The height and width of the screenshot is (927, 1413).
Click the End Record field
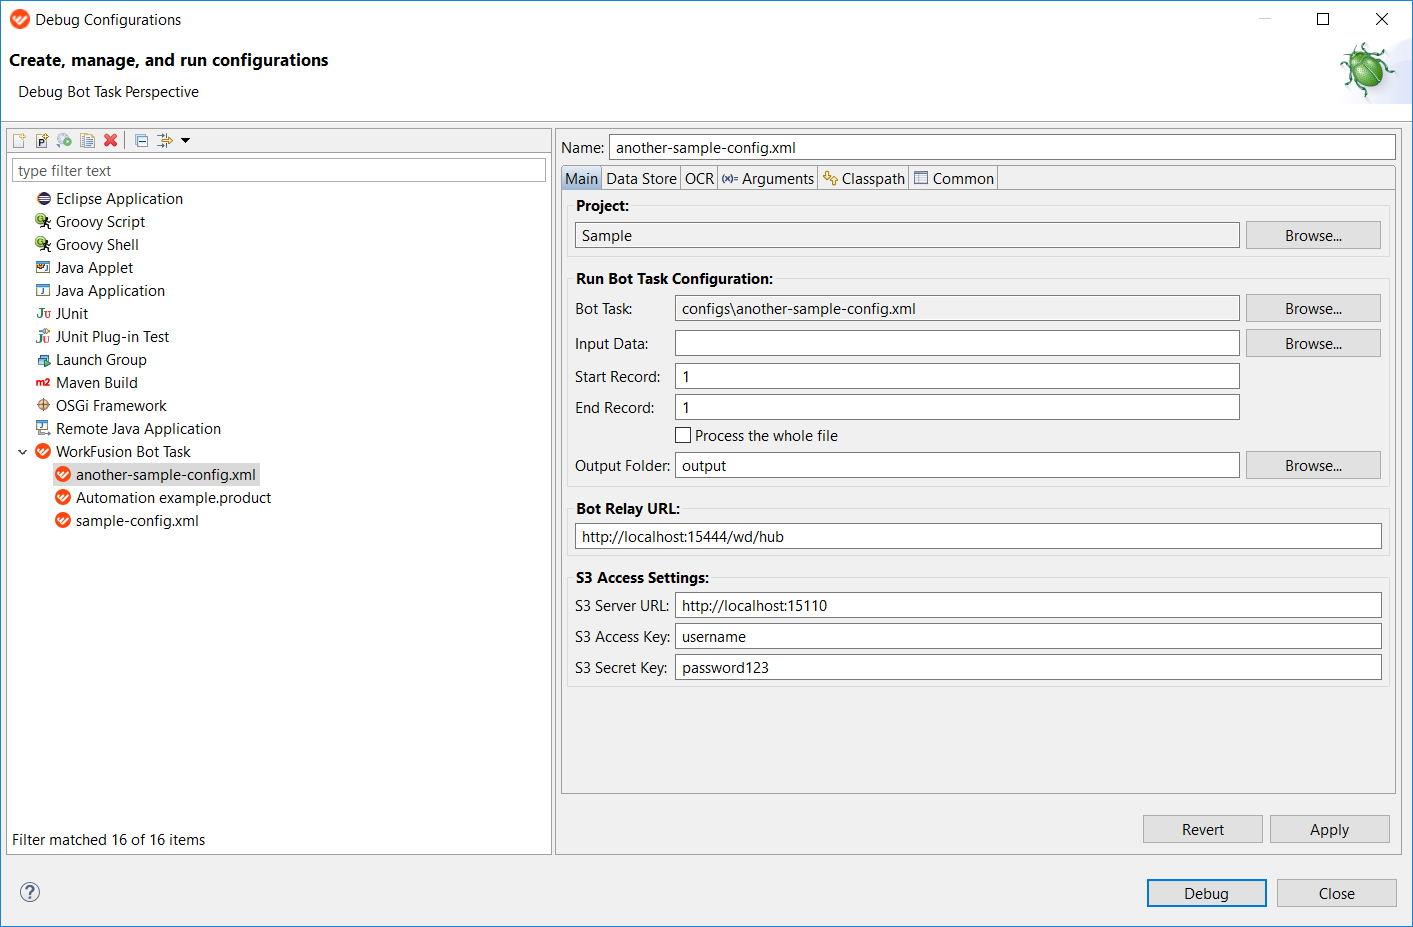coord(957,408)
